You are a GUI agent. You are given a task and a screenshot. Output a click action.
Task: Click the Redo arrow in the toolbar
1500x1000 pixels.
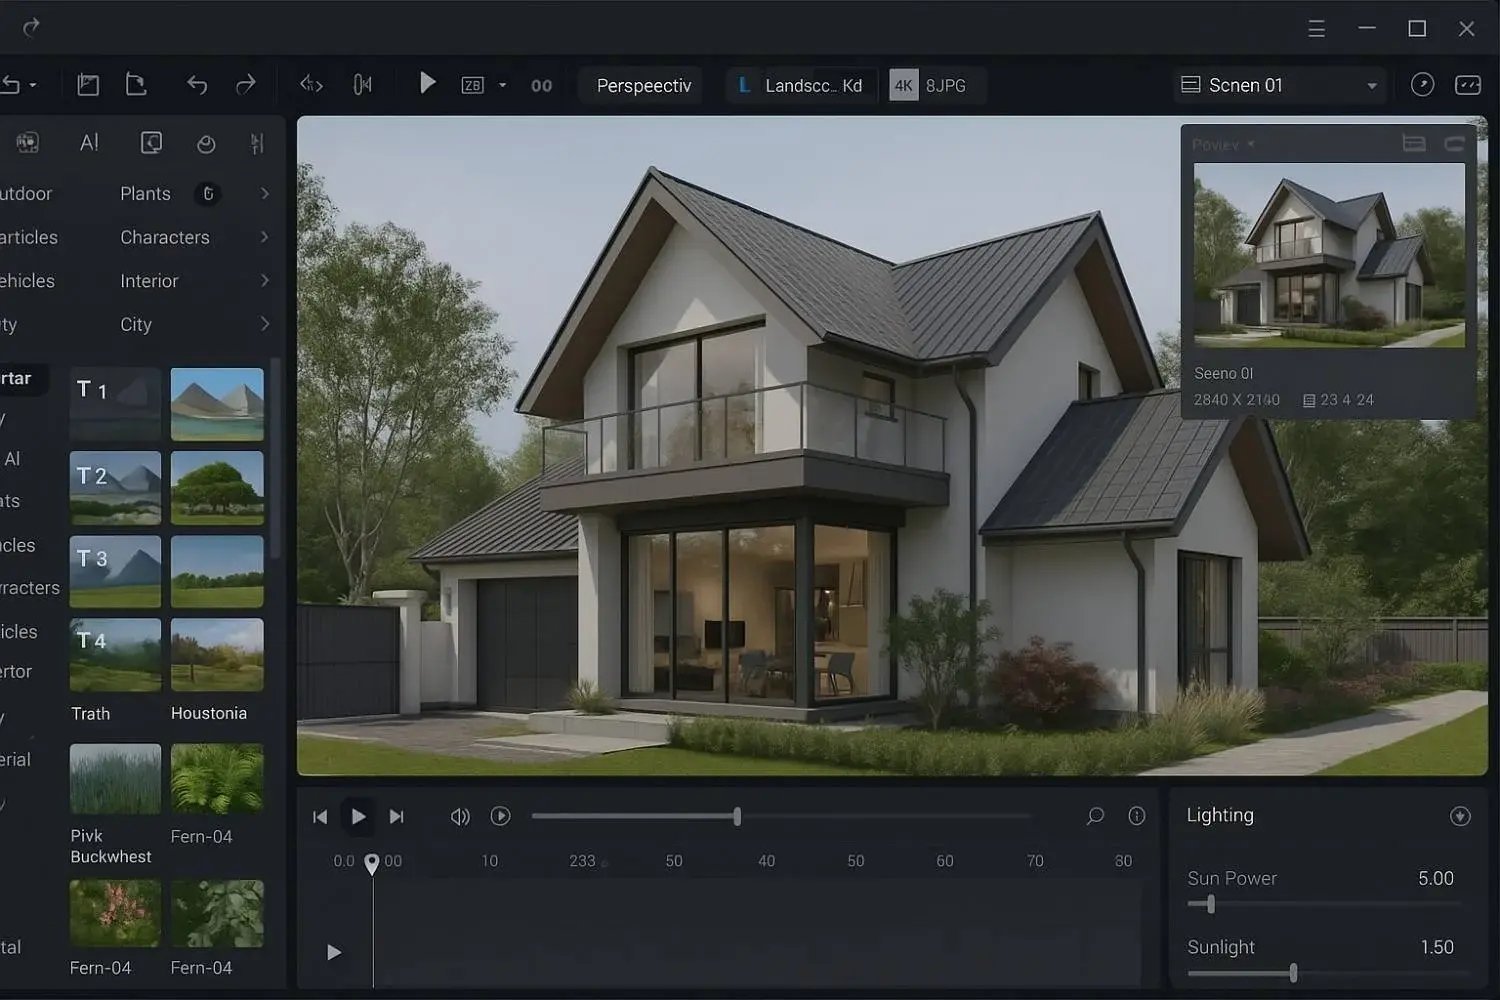click(x=246, y=84)
